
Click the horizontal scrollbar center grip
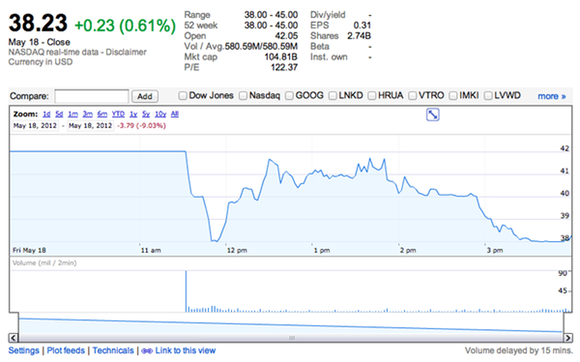pyautogui.click(x=292, y=338)
